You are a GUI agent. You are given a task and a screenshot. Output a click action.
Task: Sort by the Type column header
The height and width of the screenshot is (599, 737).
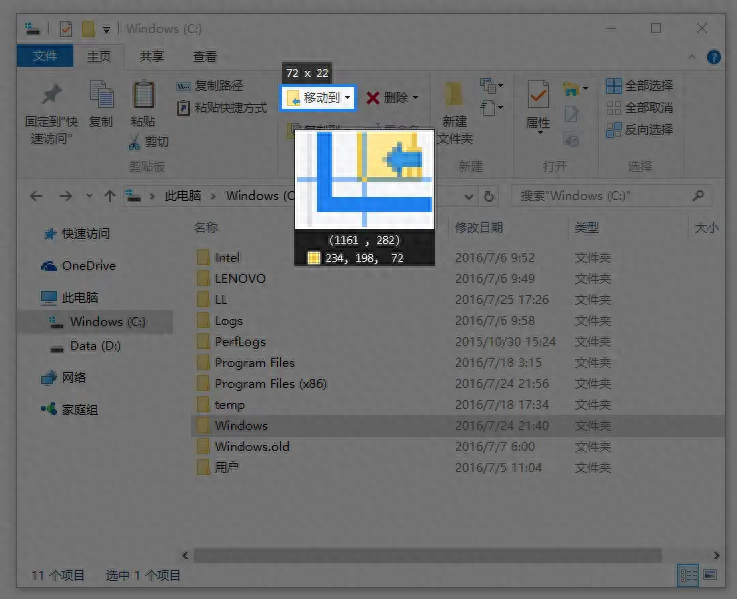[586, 228]
